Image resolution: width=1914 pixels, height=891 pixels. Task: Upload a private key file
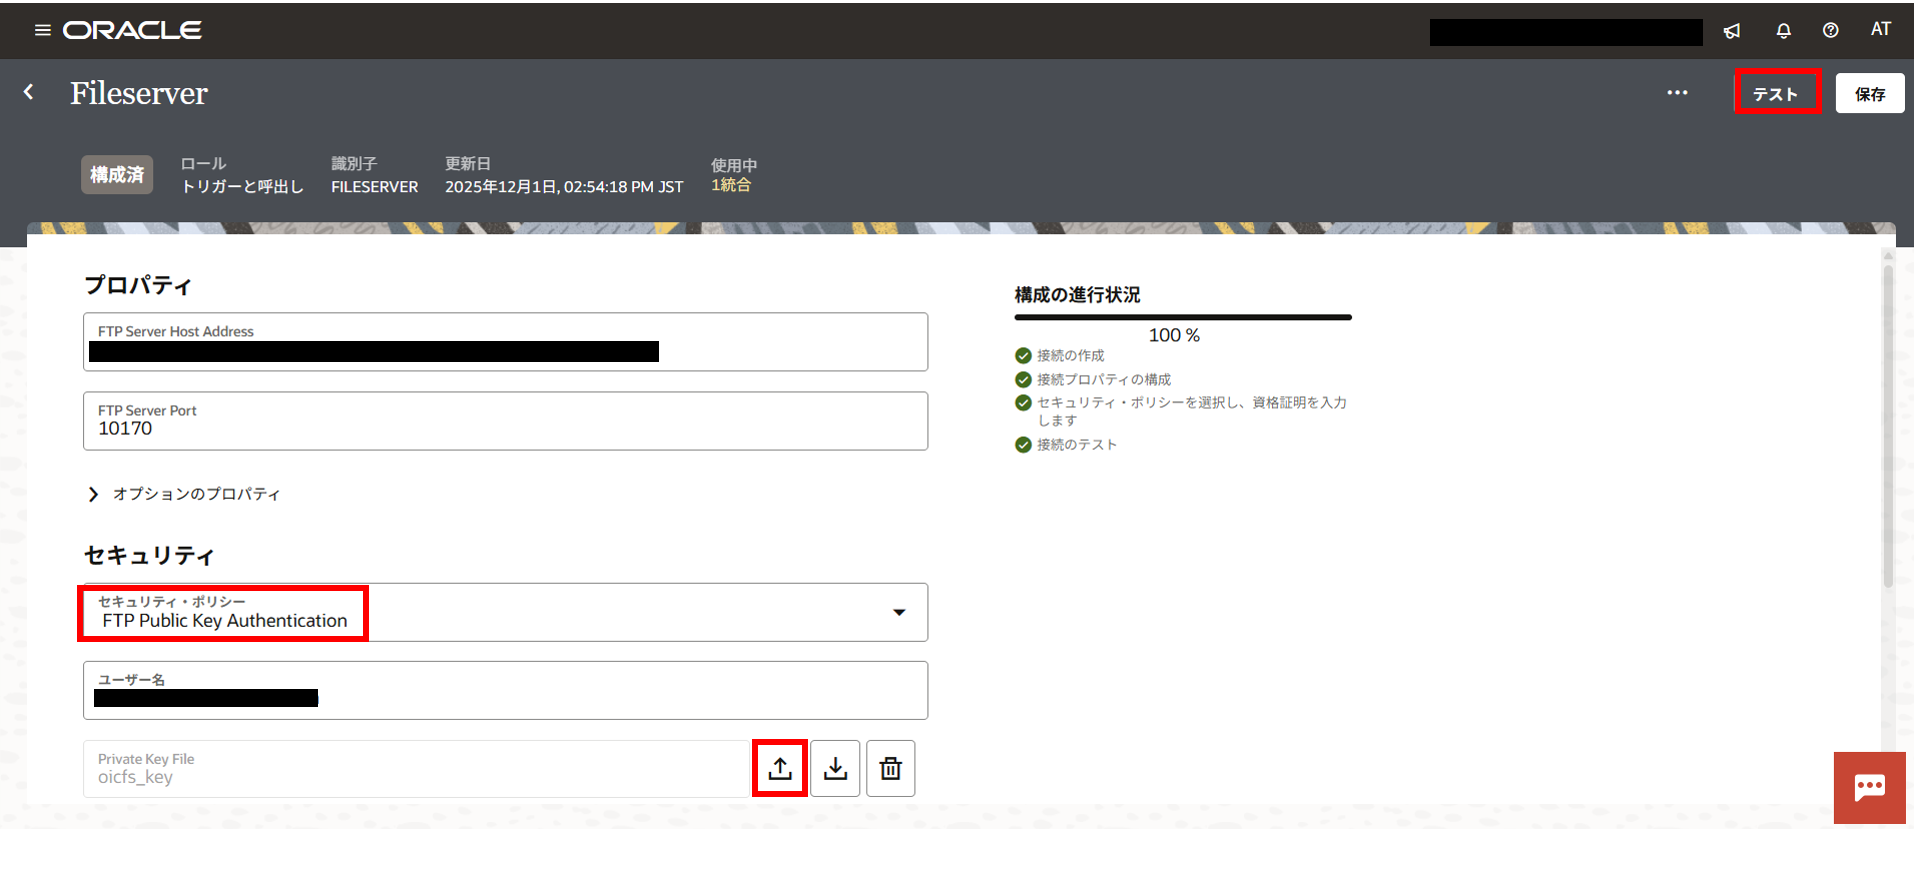[780, 768]
